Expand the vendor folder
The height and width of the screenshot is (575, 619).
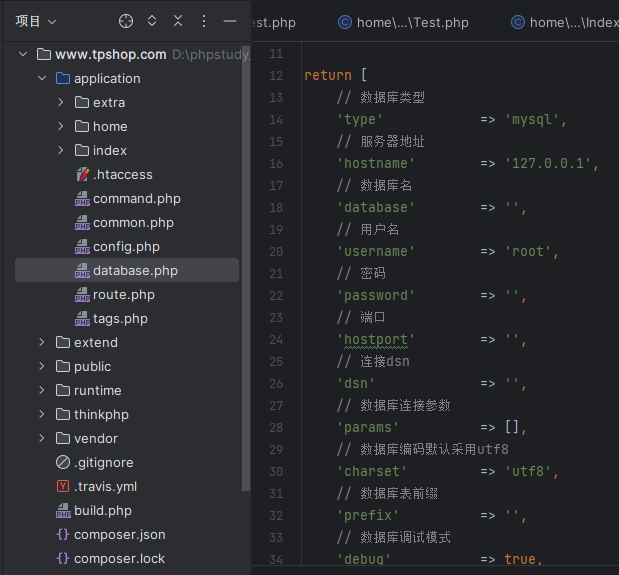tap(42, 438)
